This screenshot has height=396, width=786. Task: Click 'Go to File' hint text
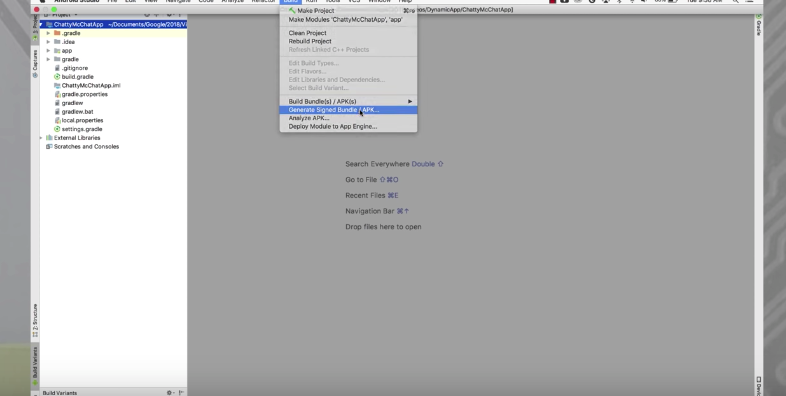point(361,179)
